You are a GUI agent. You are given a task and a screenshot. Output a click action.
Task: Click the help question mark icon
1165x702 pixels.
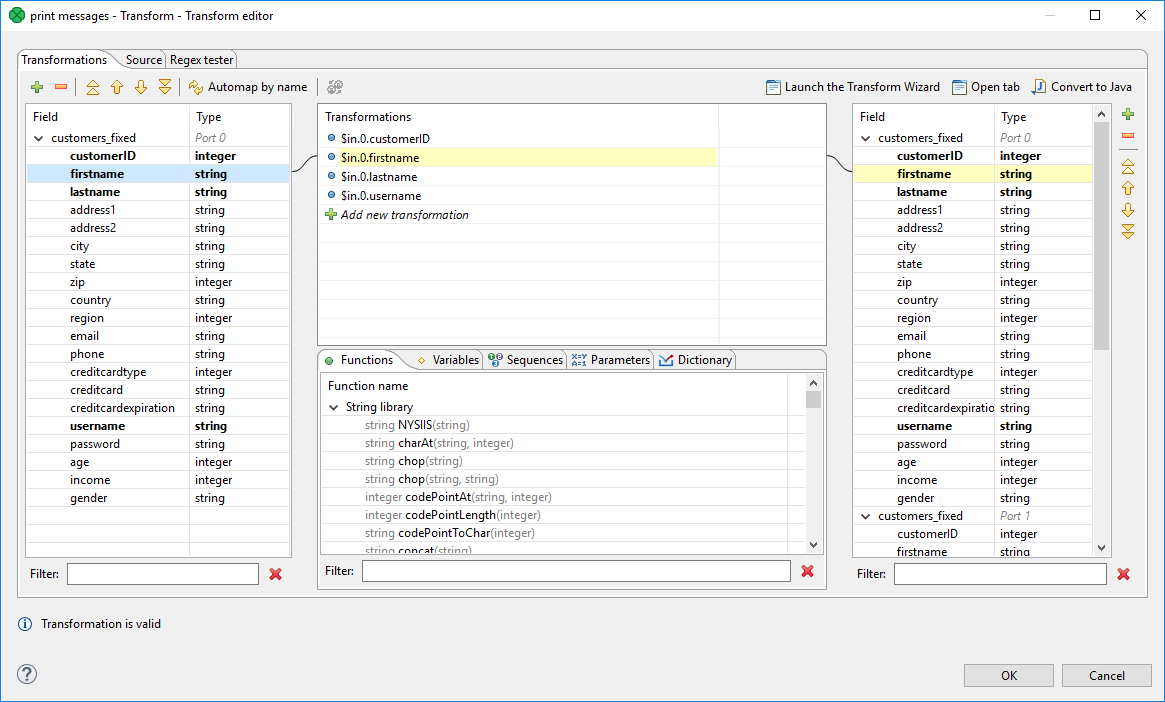27,674
